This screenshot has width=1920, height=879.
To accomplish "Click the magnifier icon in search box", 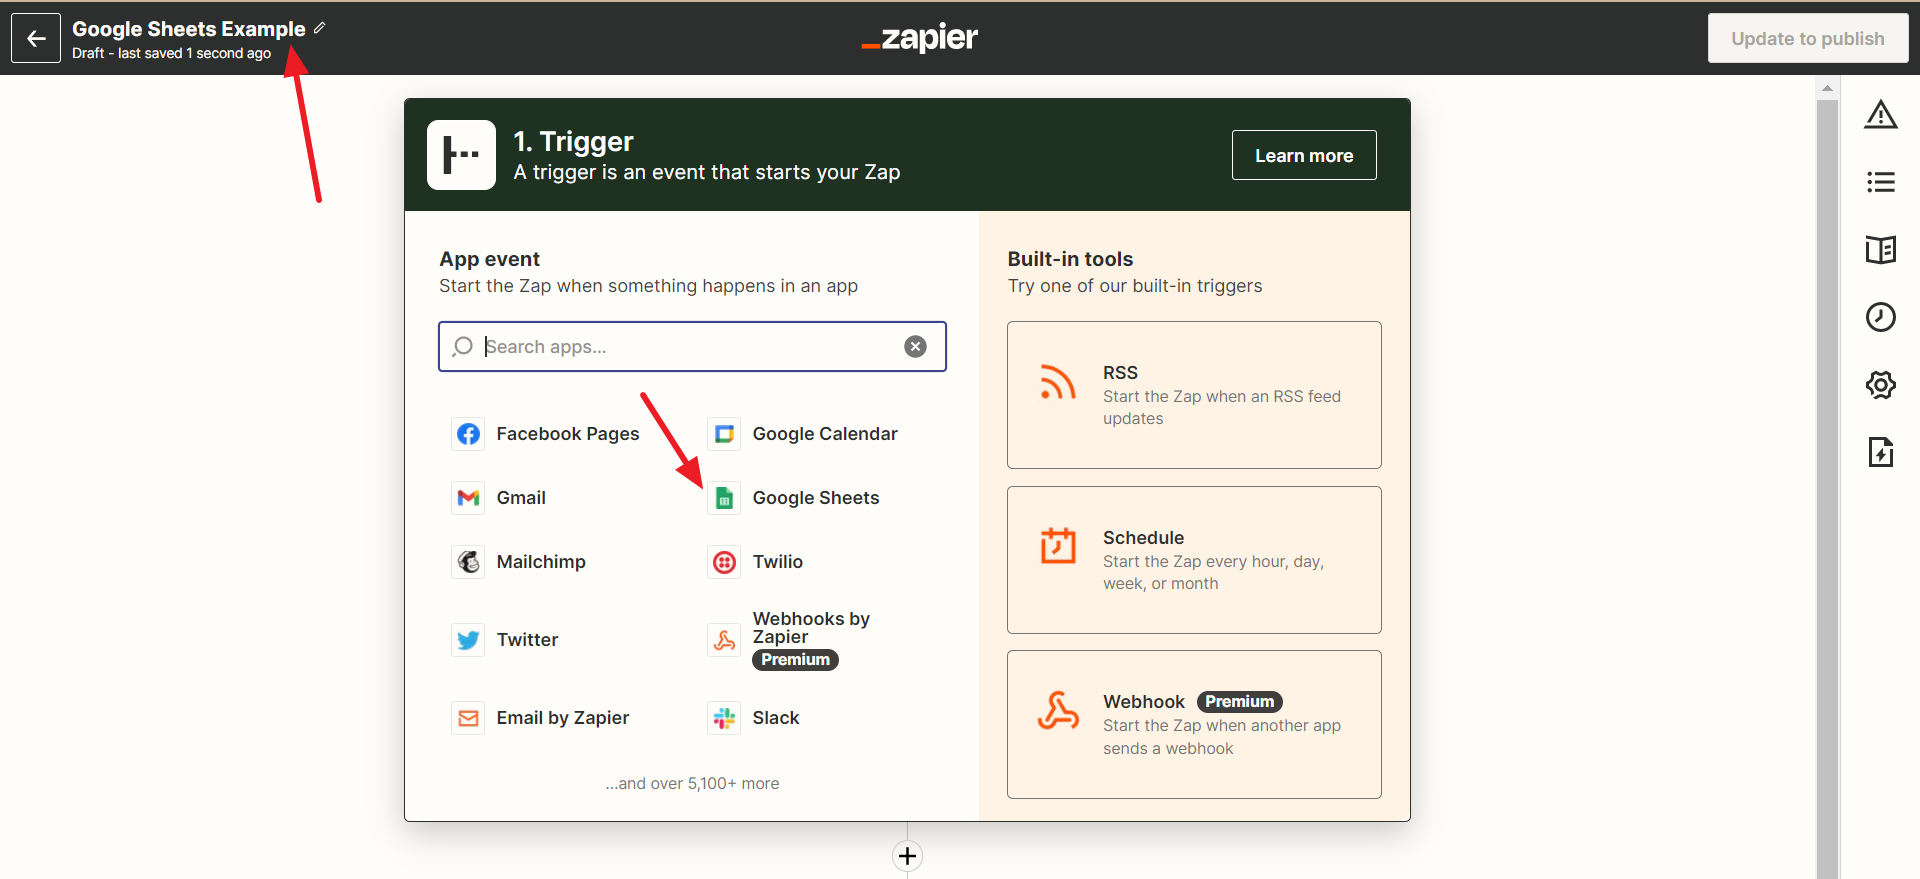I will (x=462, y=346).
